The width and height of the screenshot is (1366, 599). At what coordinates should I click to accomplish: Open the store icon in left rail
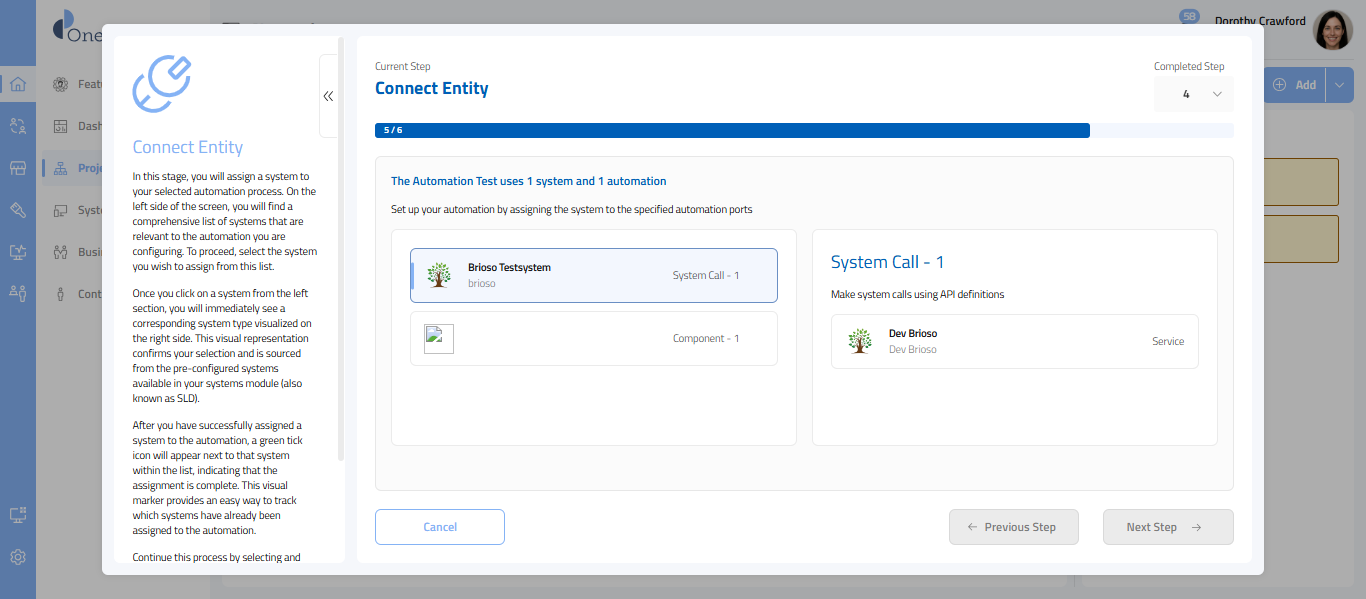(18, 168)
